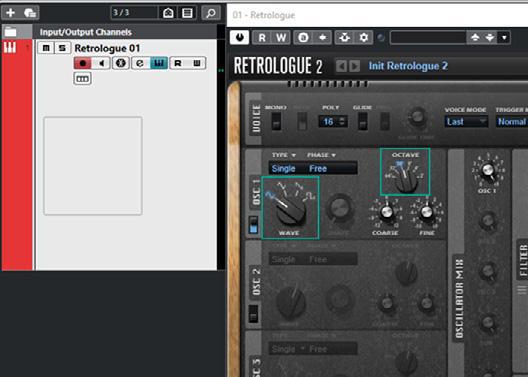Solo the Retrologue 01 track
Screen dimensions: 528x377
point(62,48)
